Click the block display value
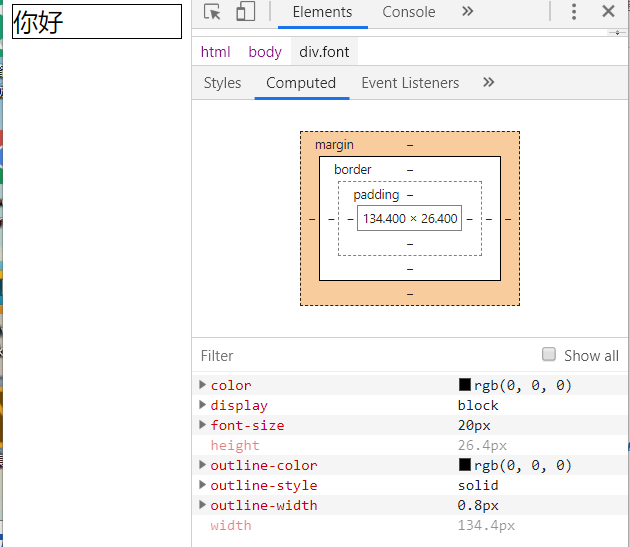630x547 pixels. [x=478, y=405]
